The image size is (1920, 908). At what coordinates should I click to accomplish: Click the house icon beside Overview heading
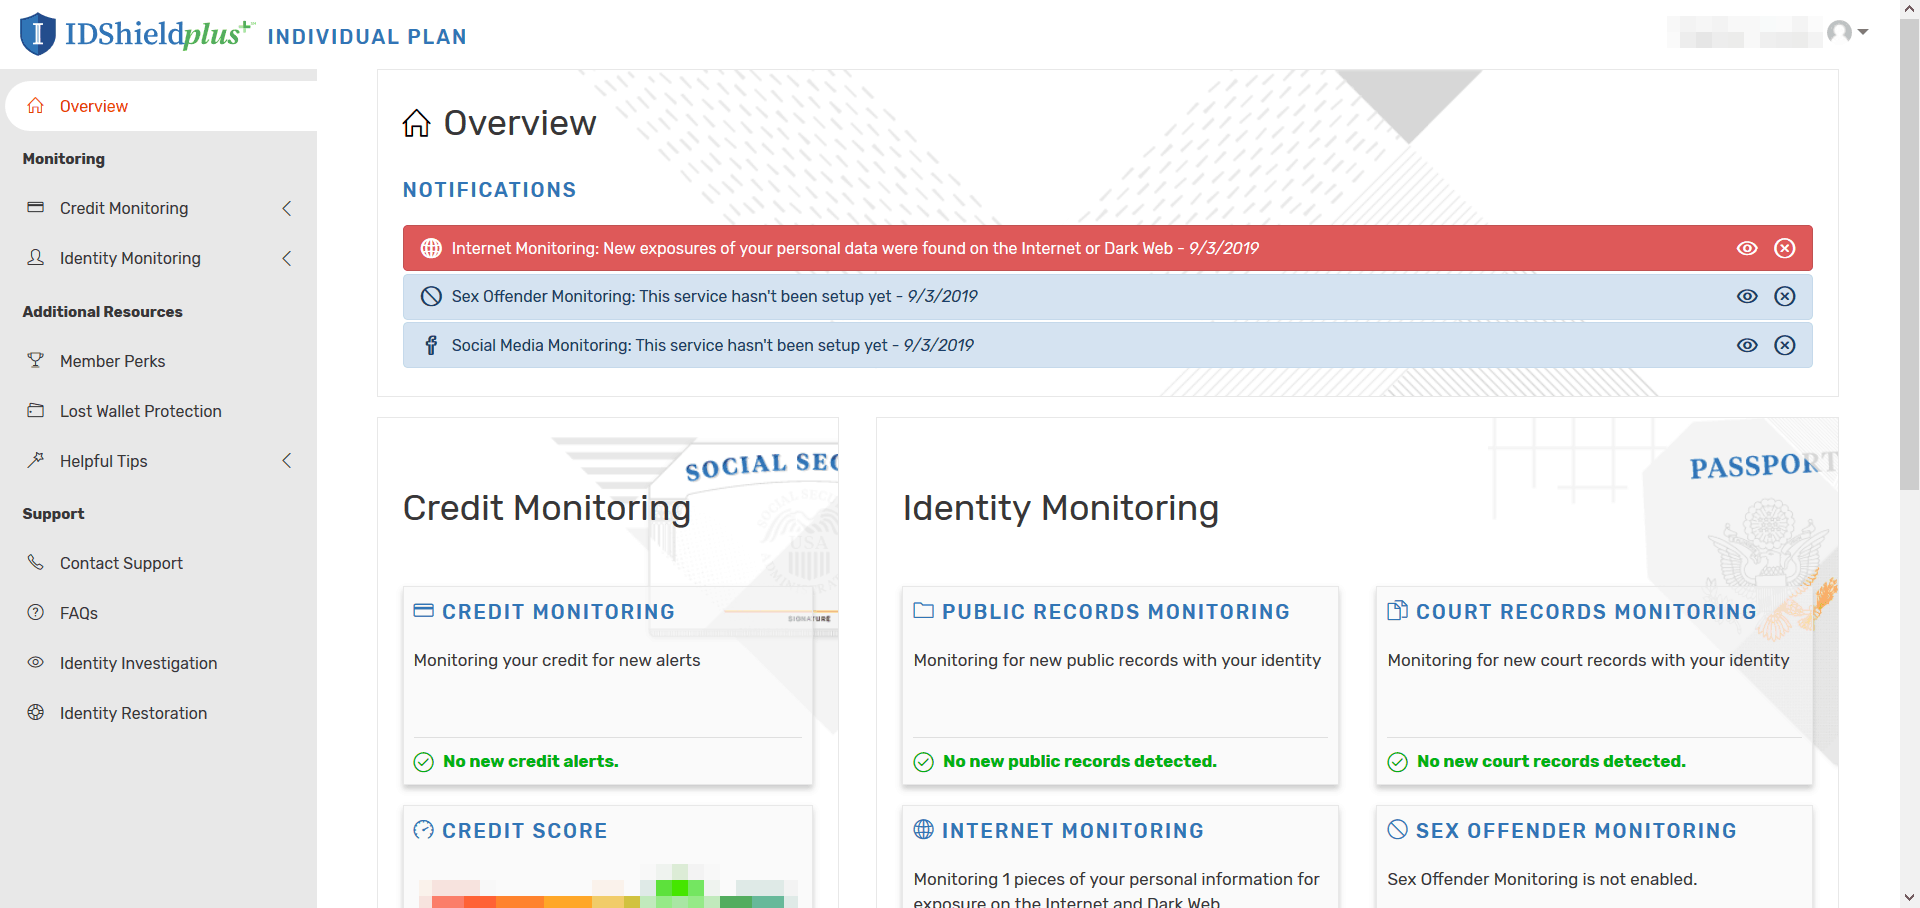[417, 123]
